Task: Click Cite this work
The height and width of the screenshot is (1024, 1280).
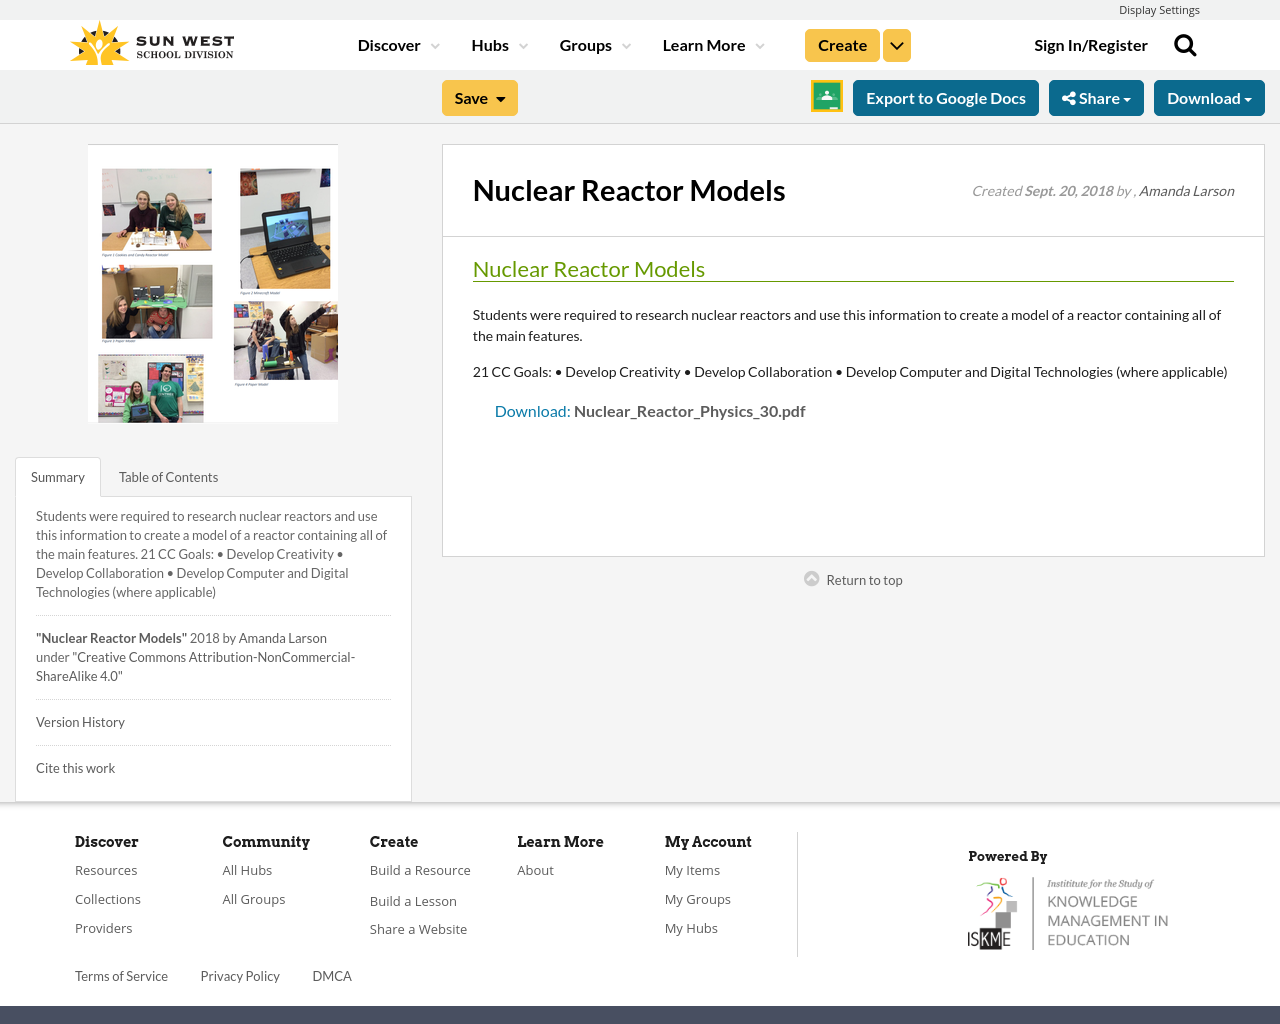Action: tap(75, 768)
